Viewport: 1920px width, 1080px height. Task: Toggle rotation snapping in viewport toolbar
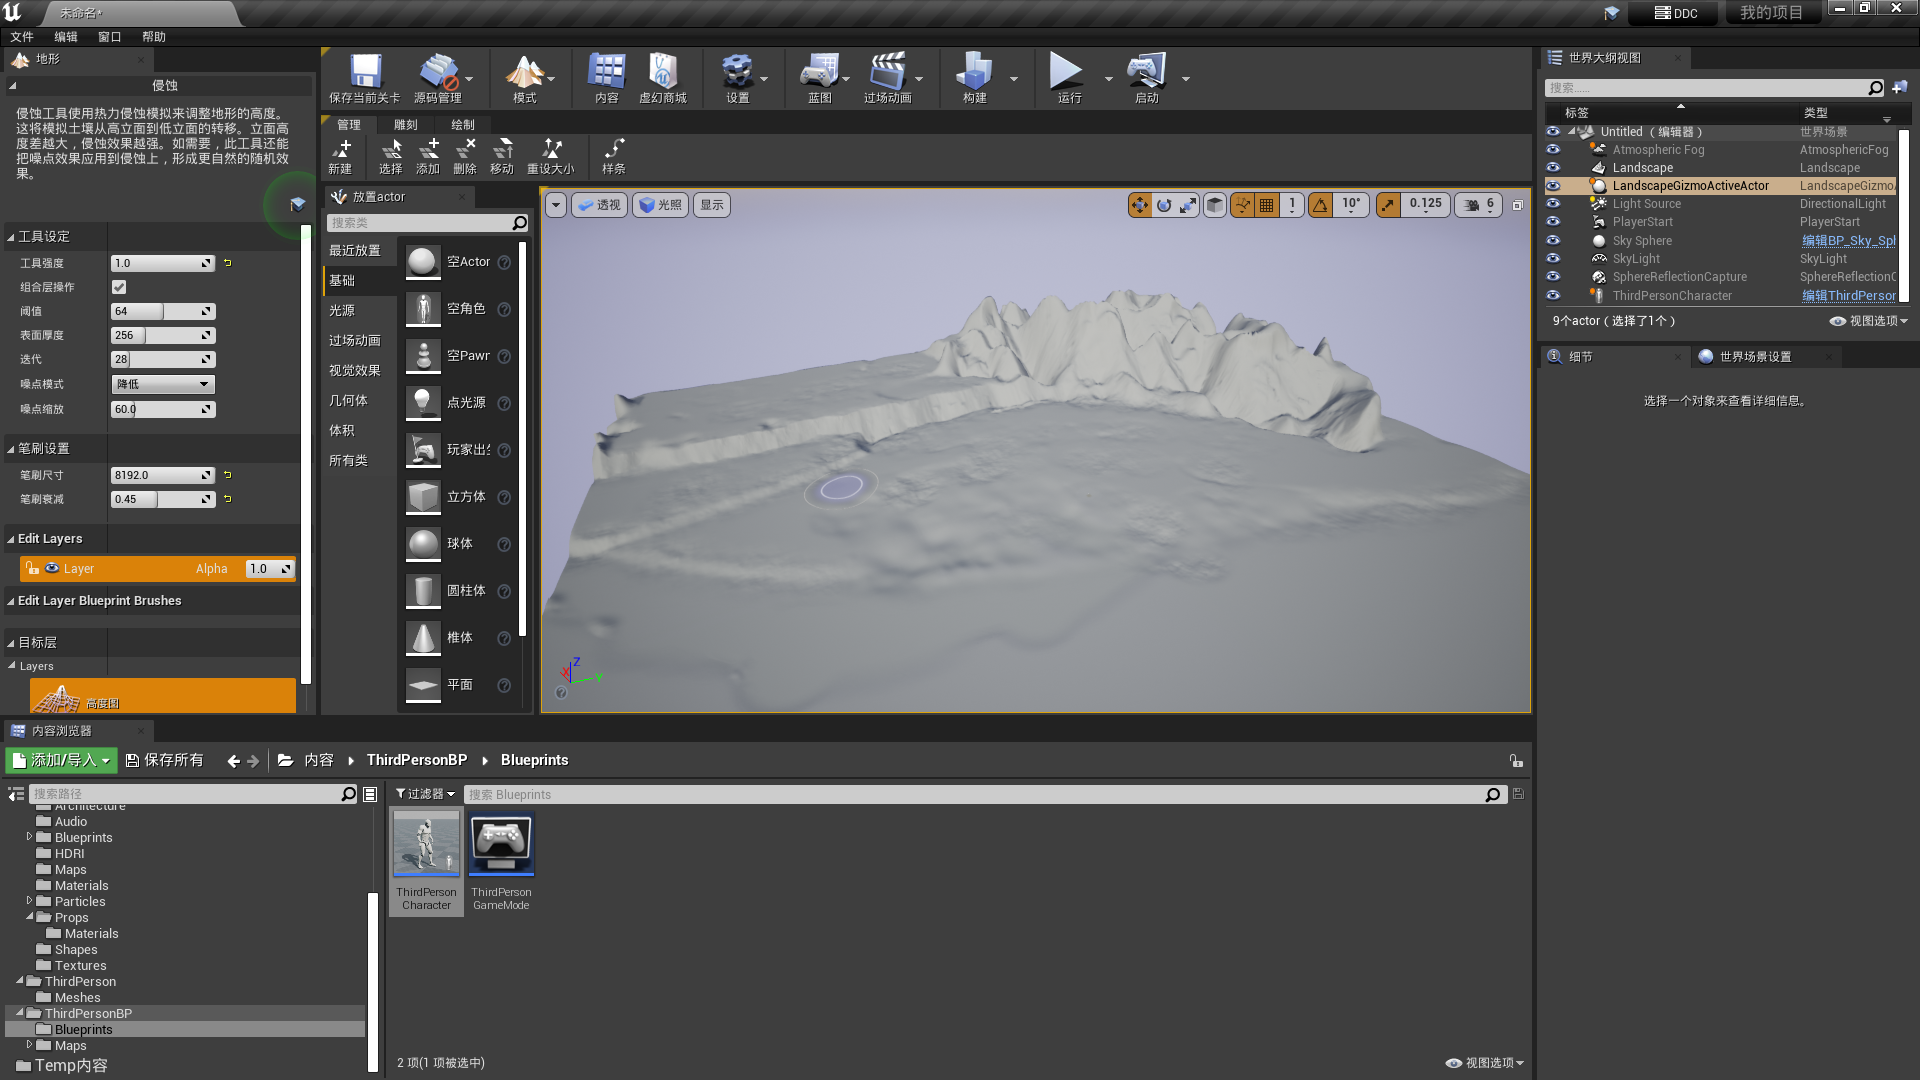coord(1321,205)
